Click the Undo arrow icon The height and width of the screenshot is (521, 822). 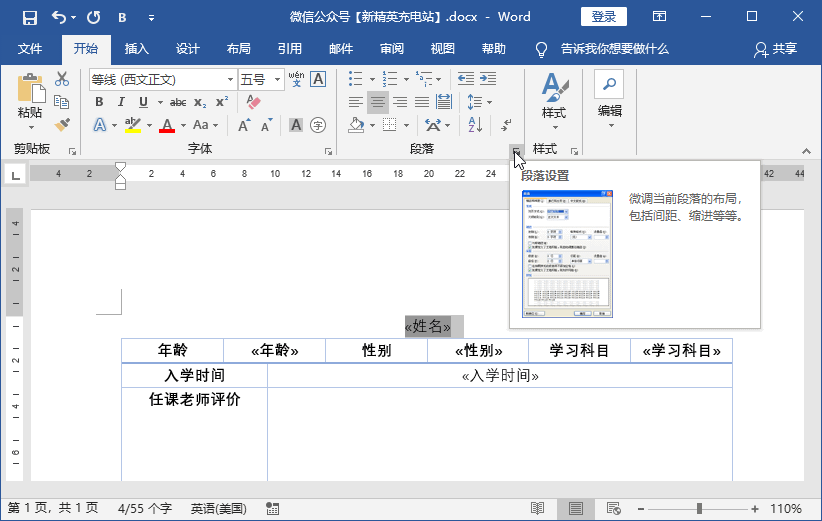pyautogui.click(x=59, y=18)
